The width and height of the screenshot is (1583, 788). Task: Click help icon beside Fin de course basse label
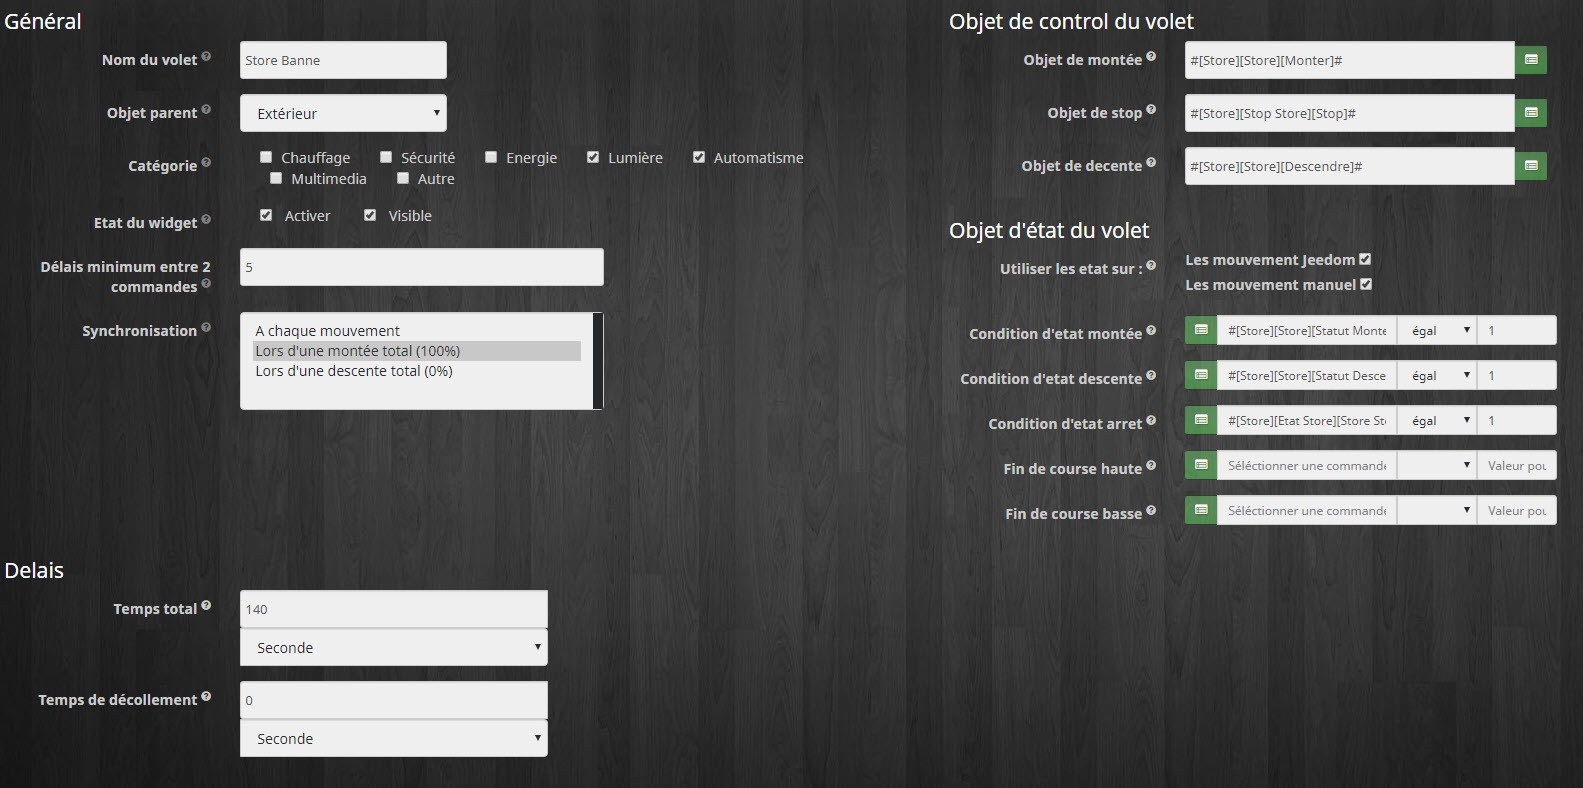point(1151,510)
